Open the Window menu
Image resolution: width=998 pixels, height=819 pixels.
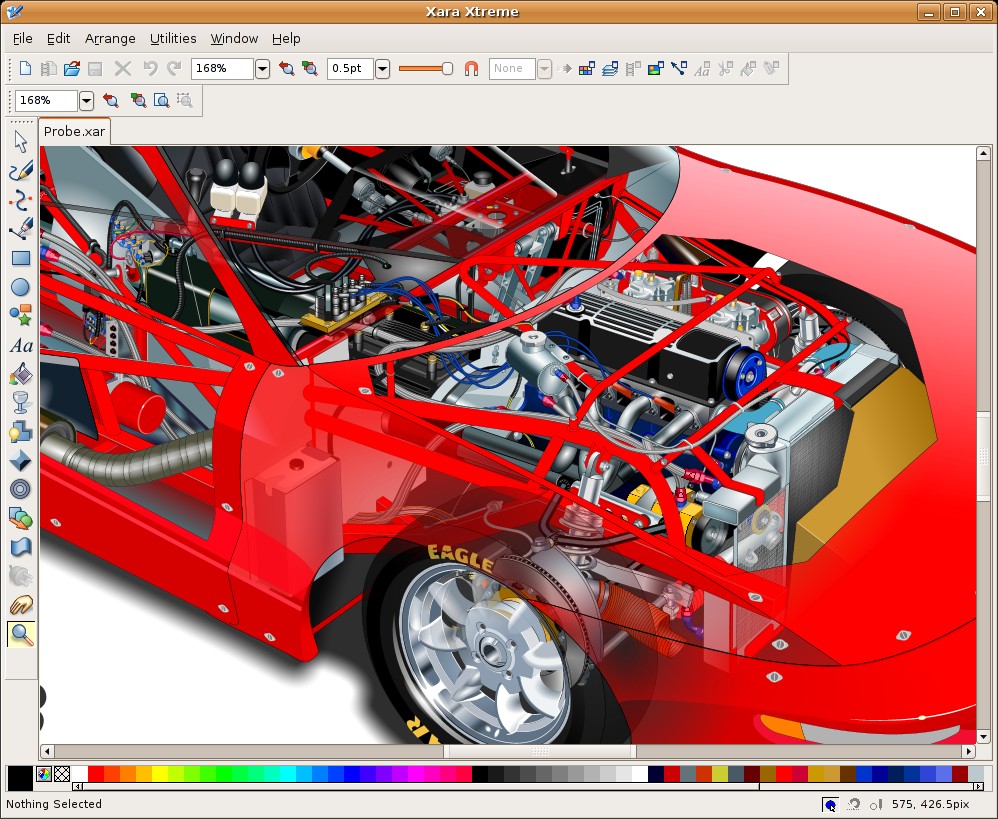point(234,39)
